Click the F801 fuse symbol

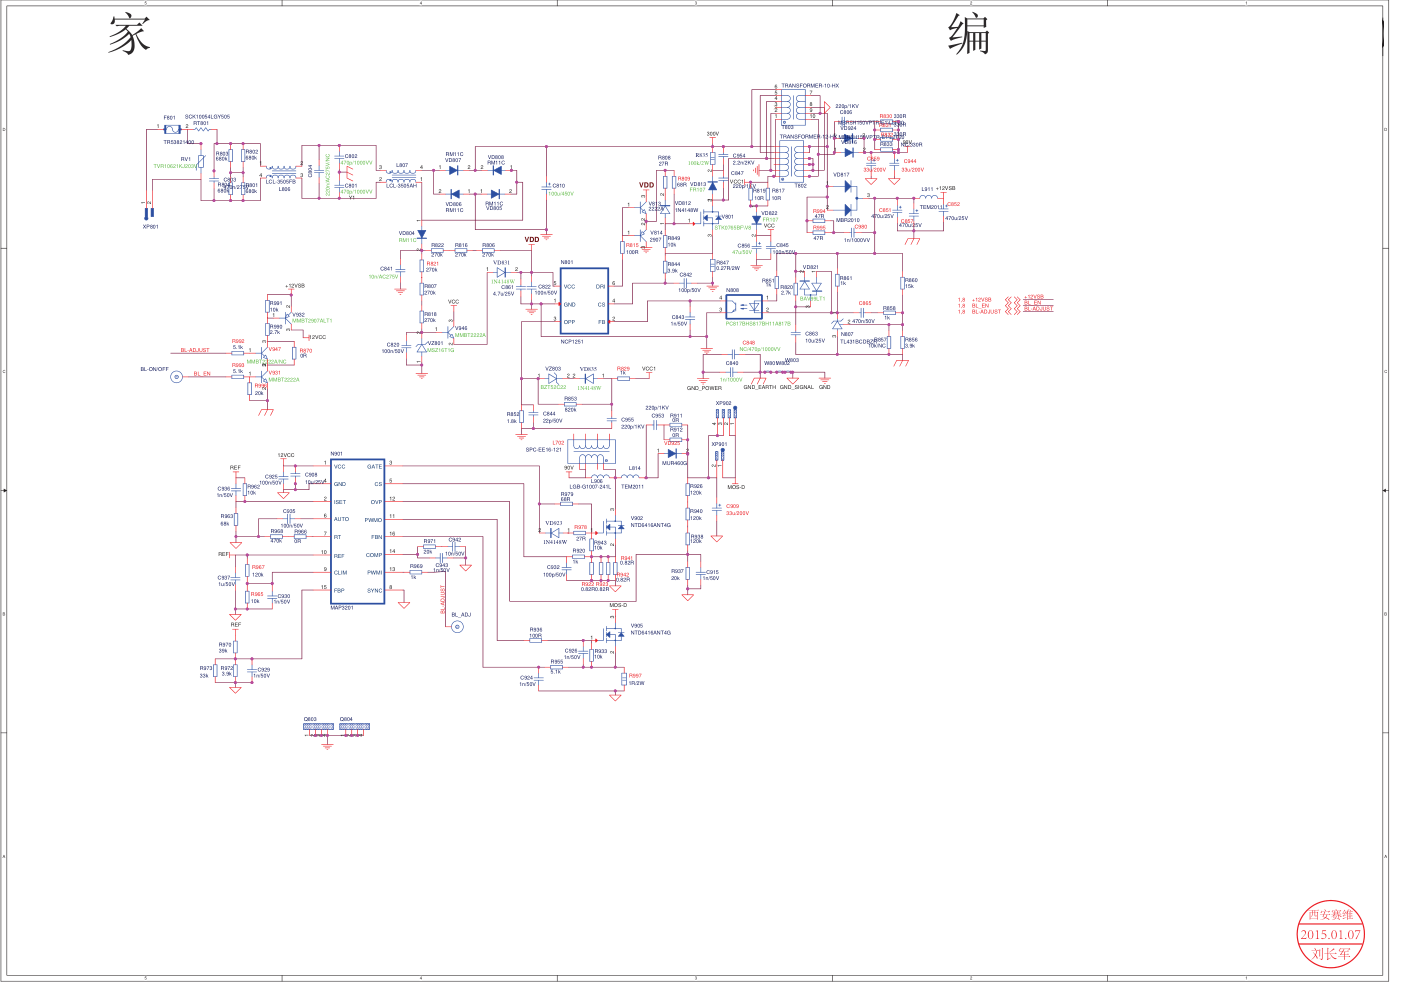pyautogui.click(x=172, y=129)
